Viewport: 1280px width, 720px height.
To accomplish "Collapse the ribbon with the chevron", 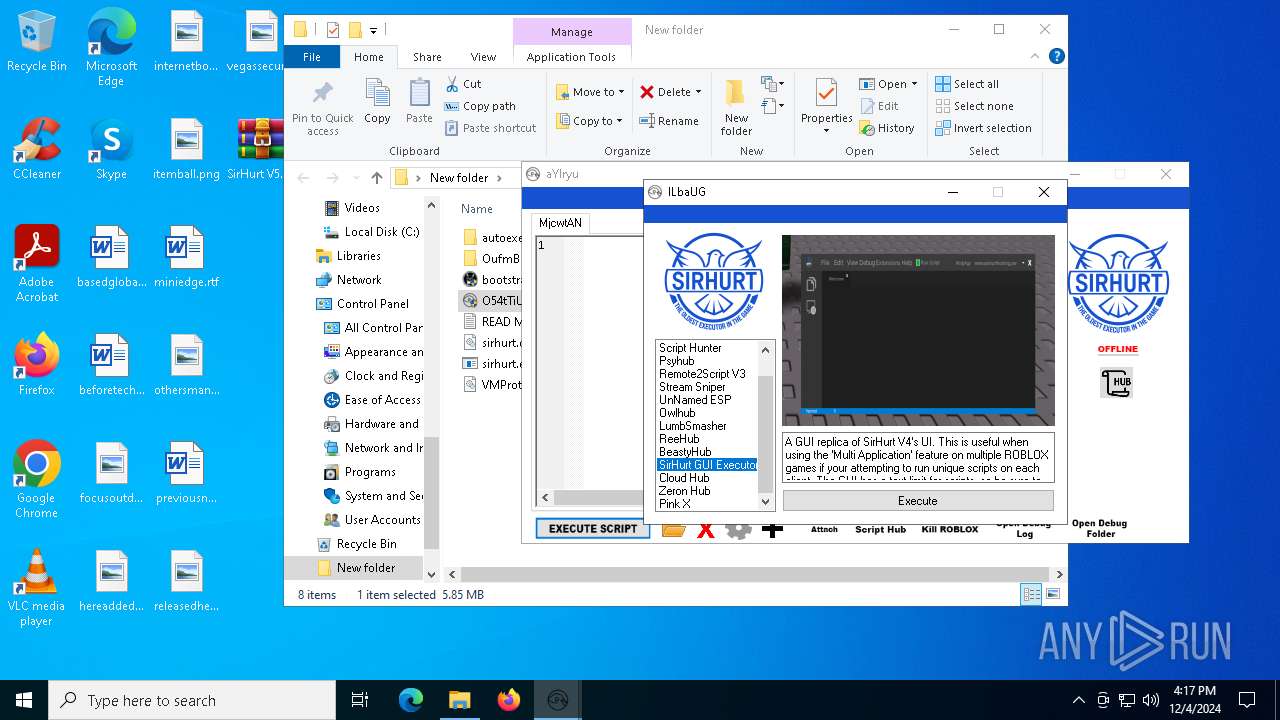I will point(1035,57).
